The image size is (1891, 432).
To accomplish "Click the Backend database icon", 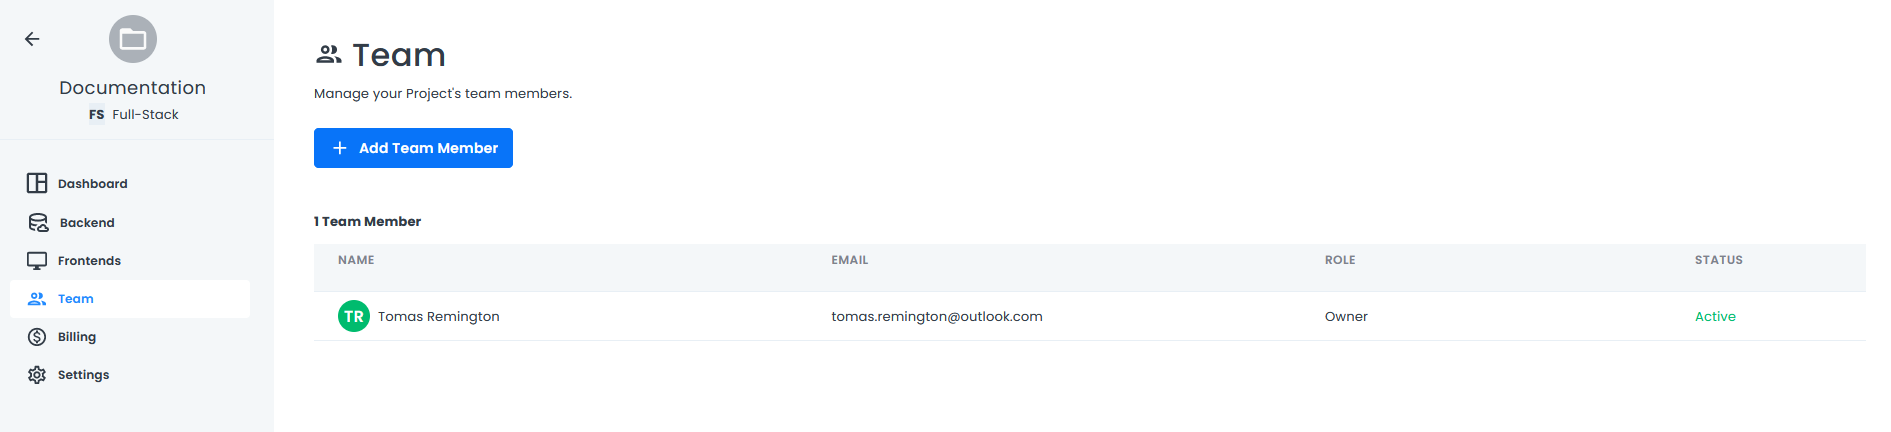I will coord(38,222).
